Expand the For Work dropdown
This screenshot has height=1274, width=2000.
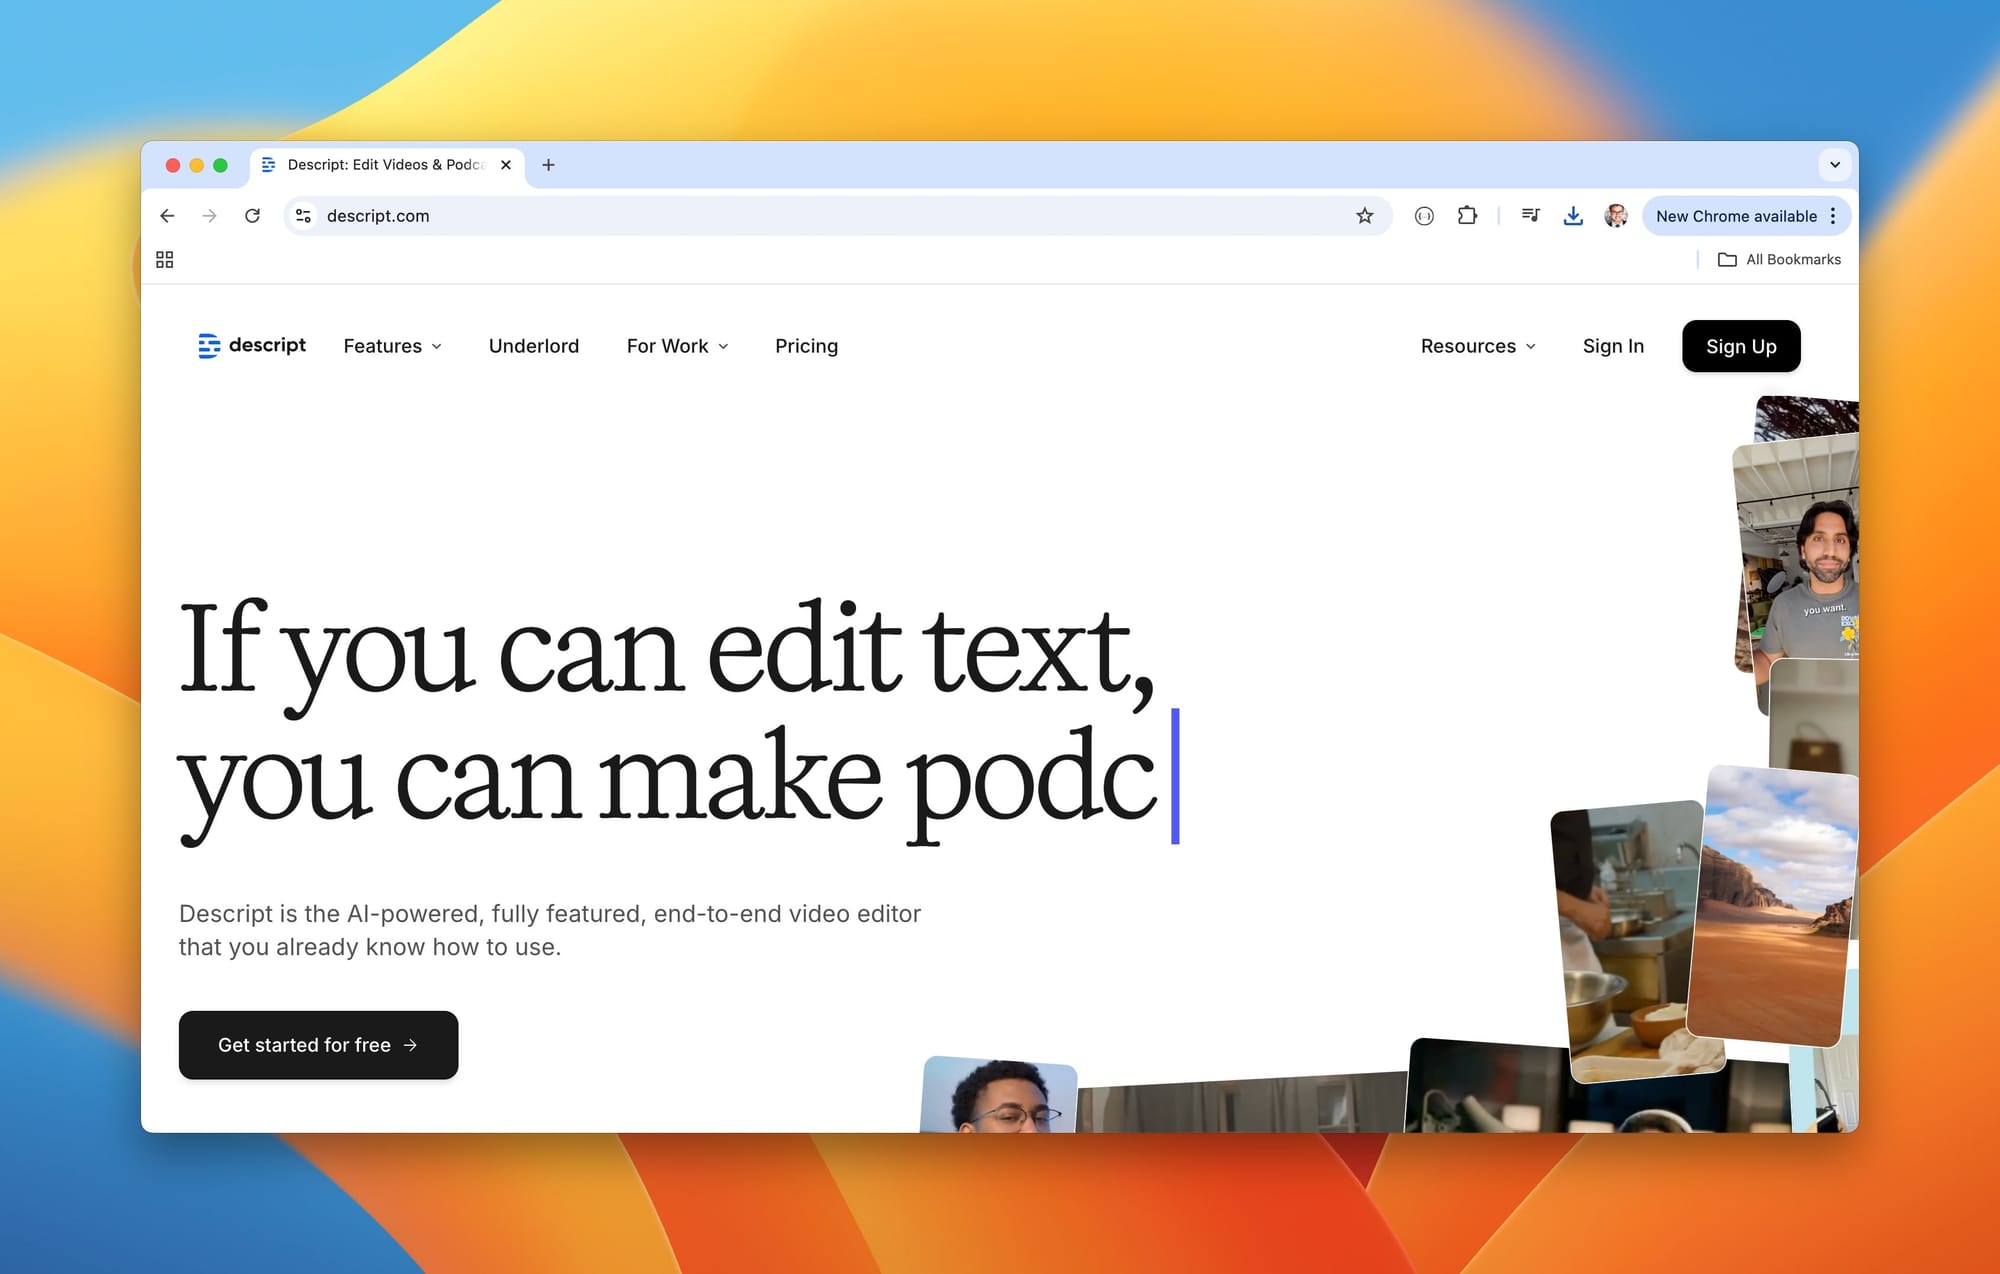pyautogui.click(x=678, y=346)
